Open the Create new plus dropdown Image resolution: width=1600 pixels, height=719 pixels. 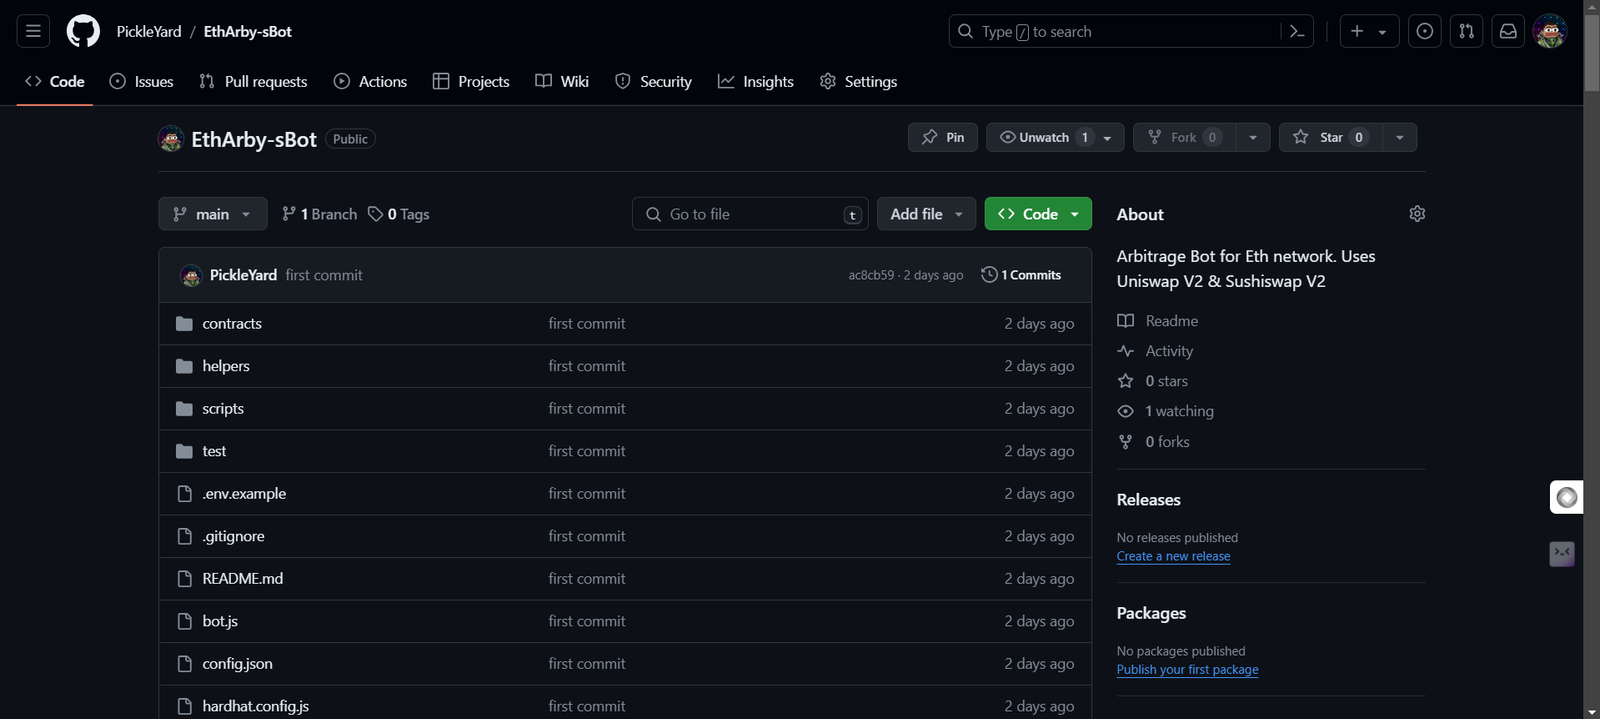(1369, 31)
